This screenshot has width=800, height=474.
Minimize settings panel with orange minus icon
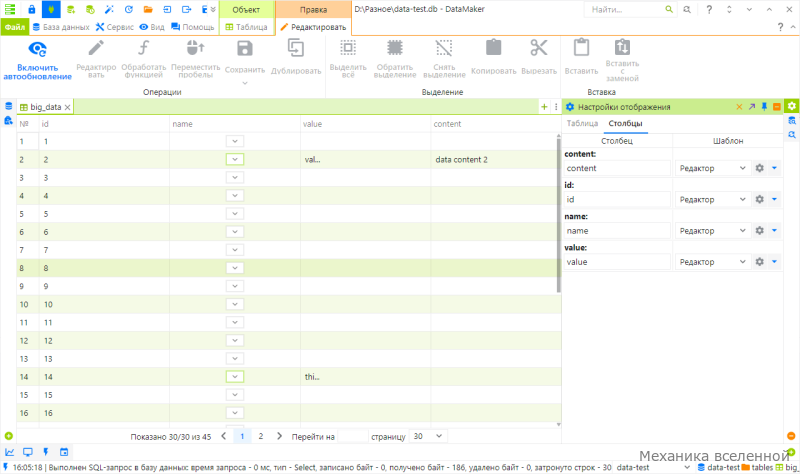[777, 107]
